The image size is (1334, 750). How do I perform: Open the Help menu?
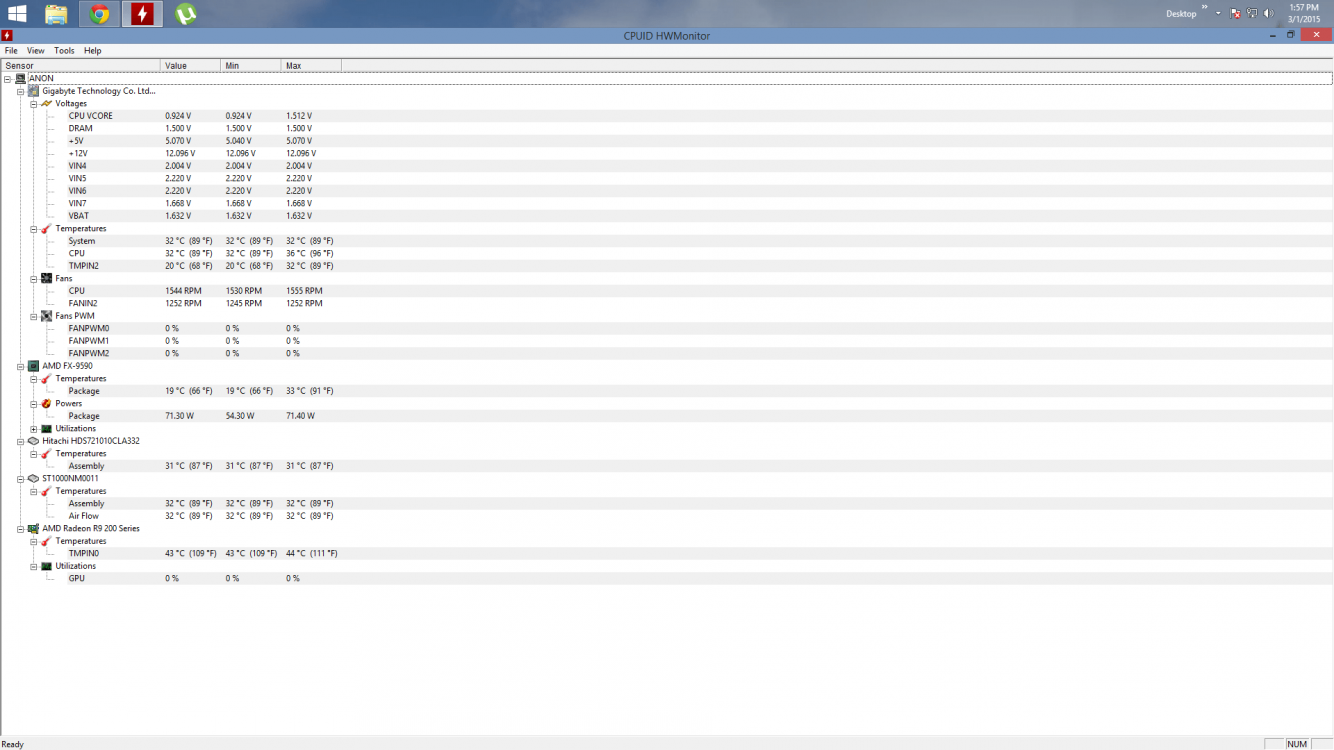(93, 50)
